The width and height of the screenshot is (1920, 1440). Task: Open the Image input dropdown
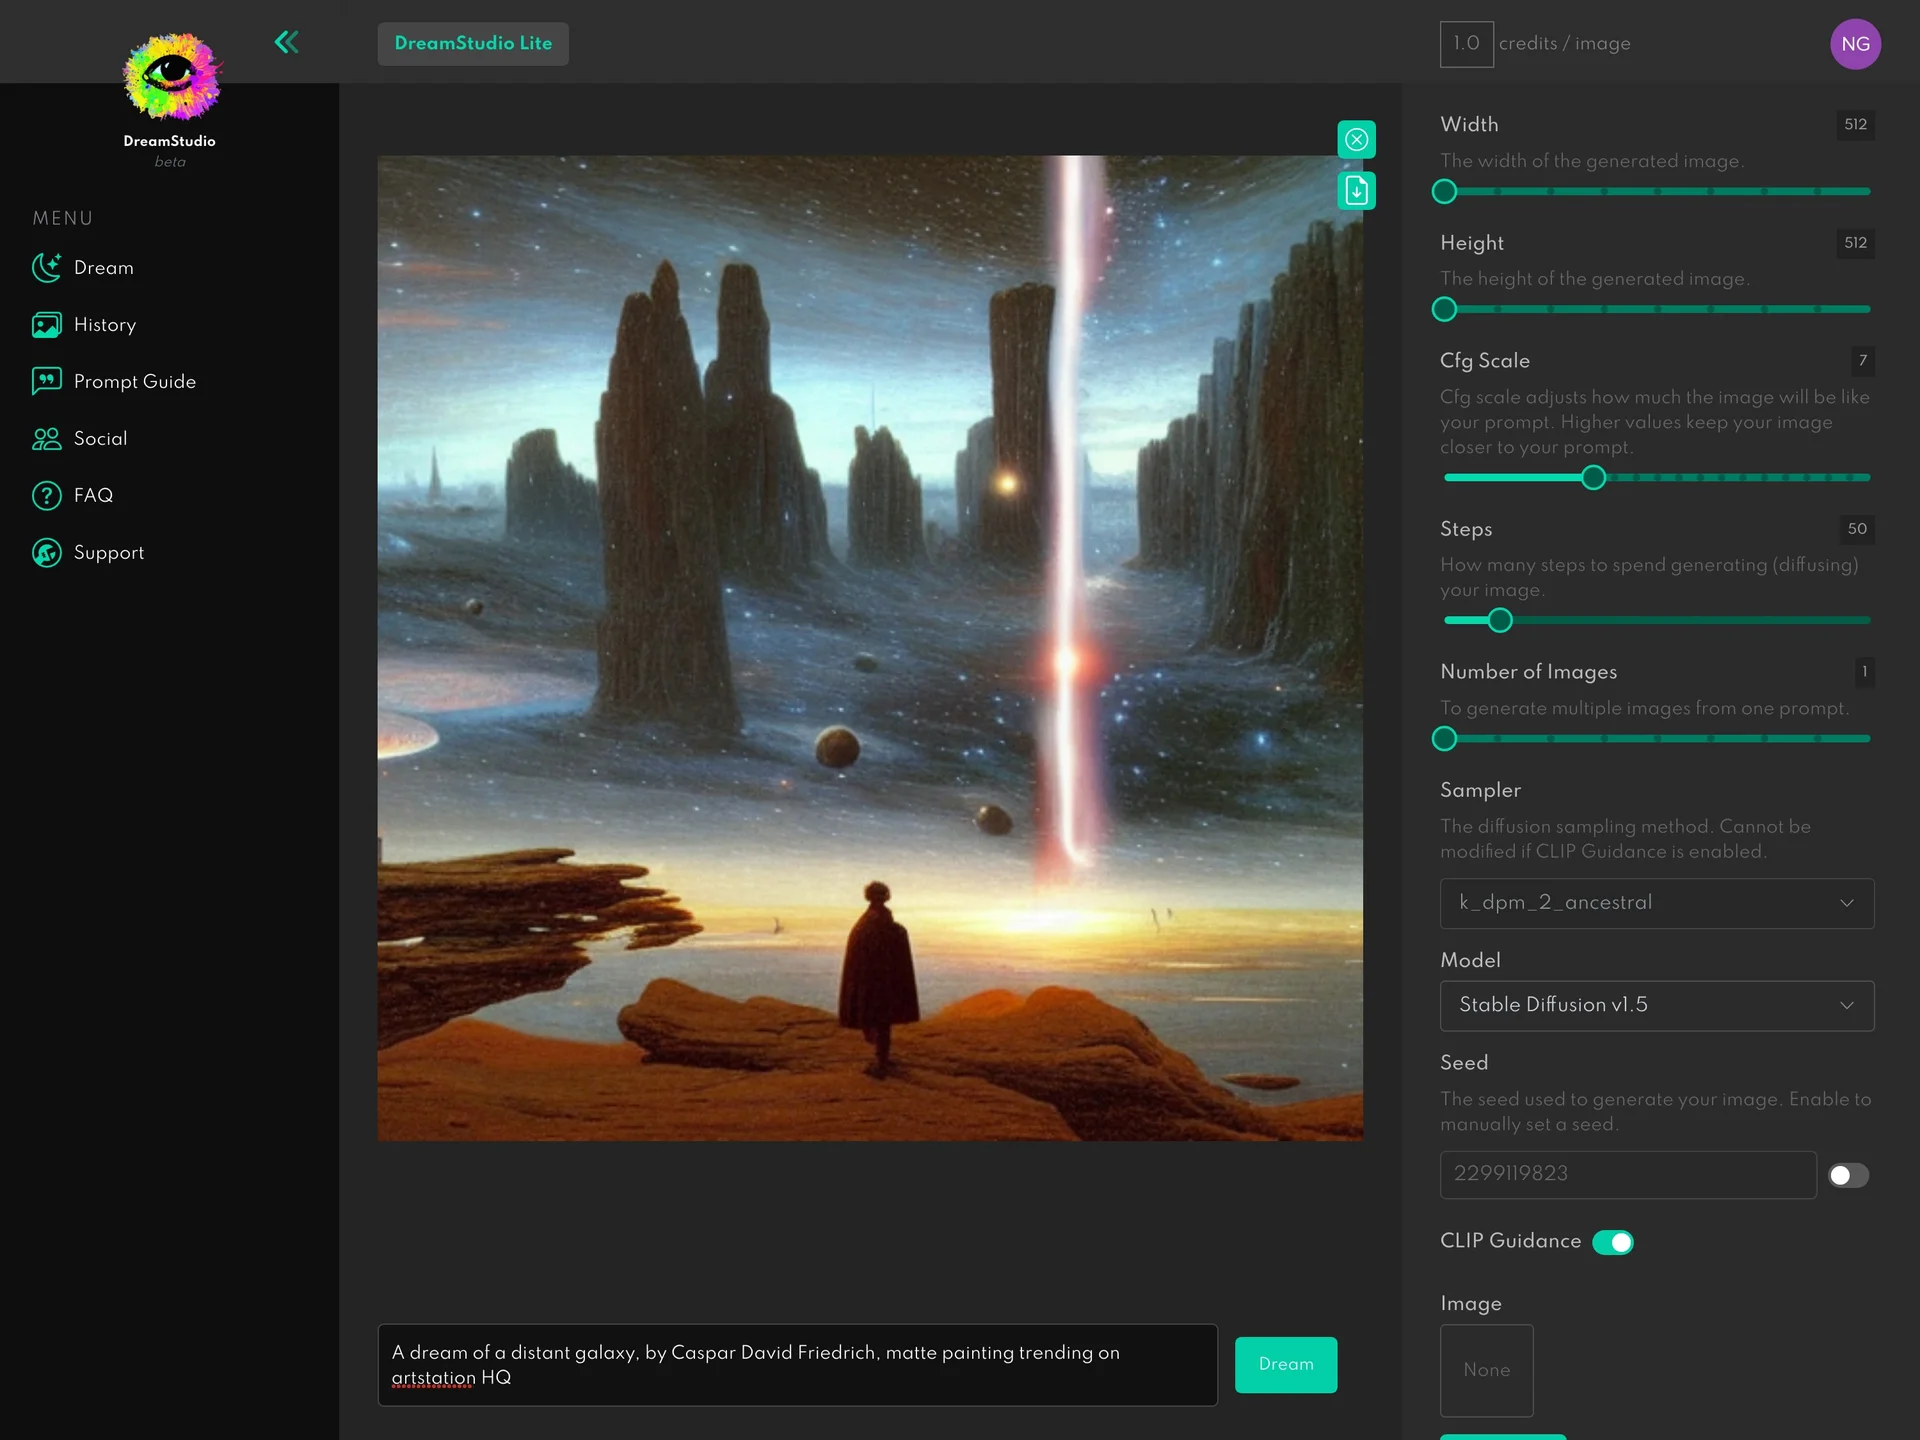[x=1486, y=1370]
